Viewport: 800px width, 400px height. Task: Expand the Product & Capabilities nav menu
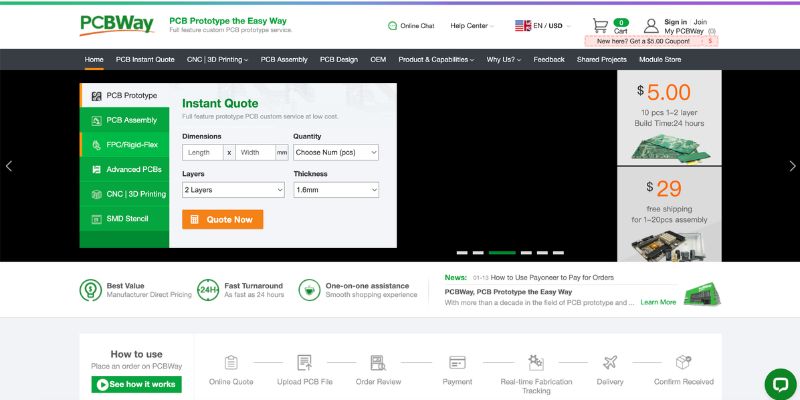click(436, 60)
